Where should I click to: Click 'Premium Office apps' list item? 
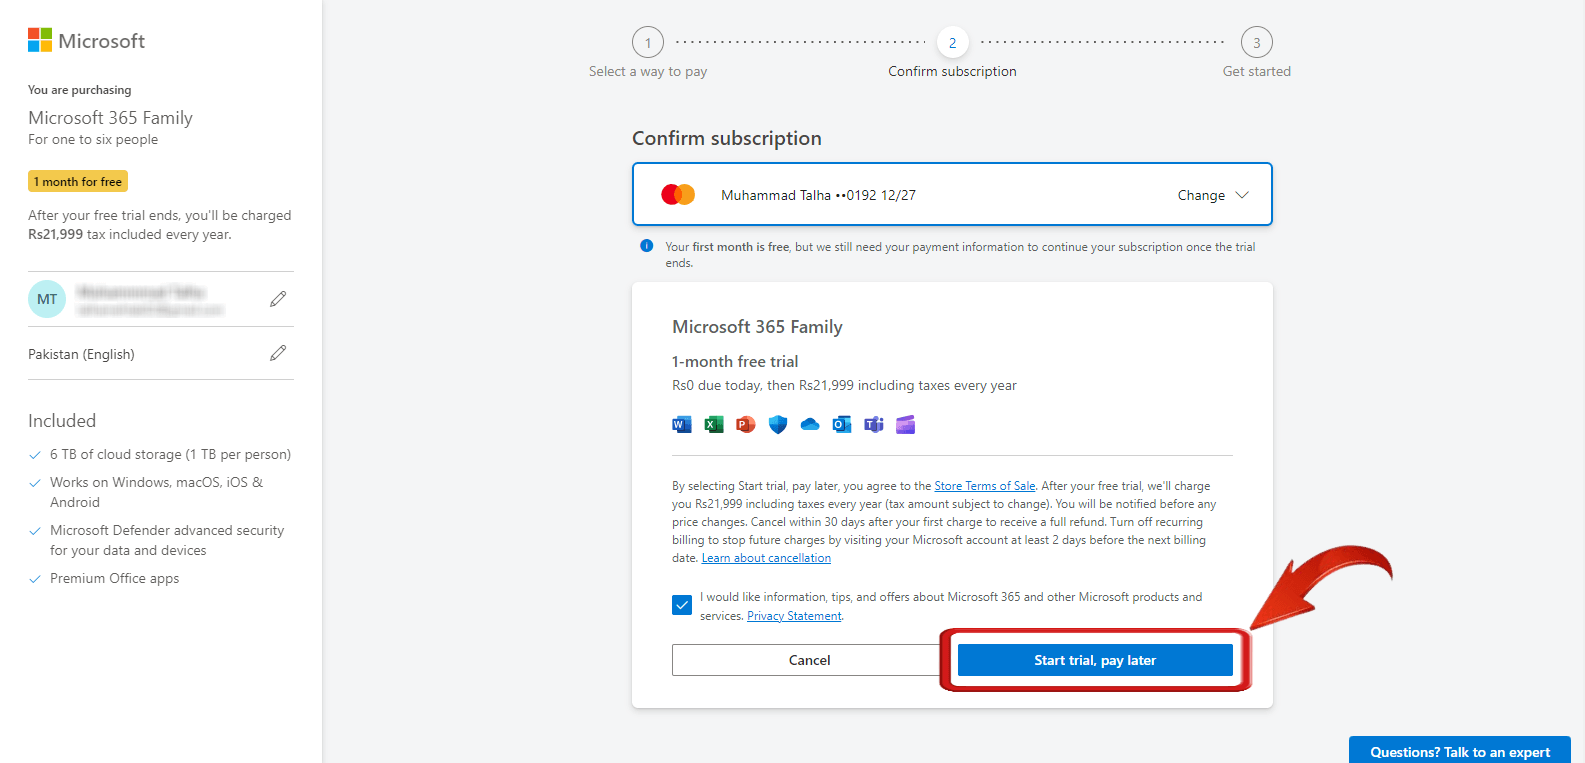pyautogui.click(x=115, y=578)
